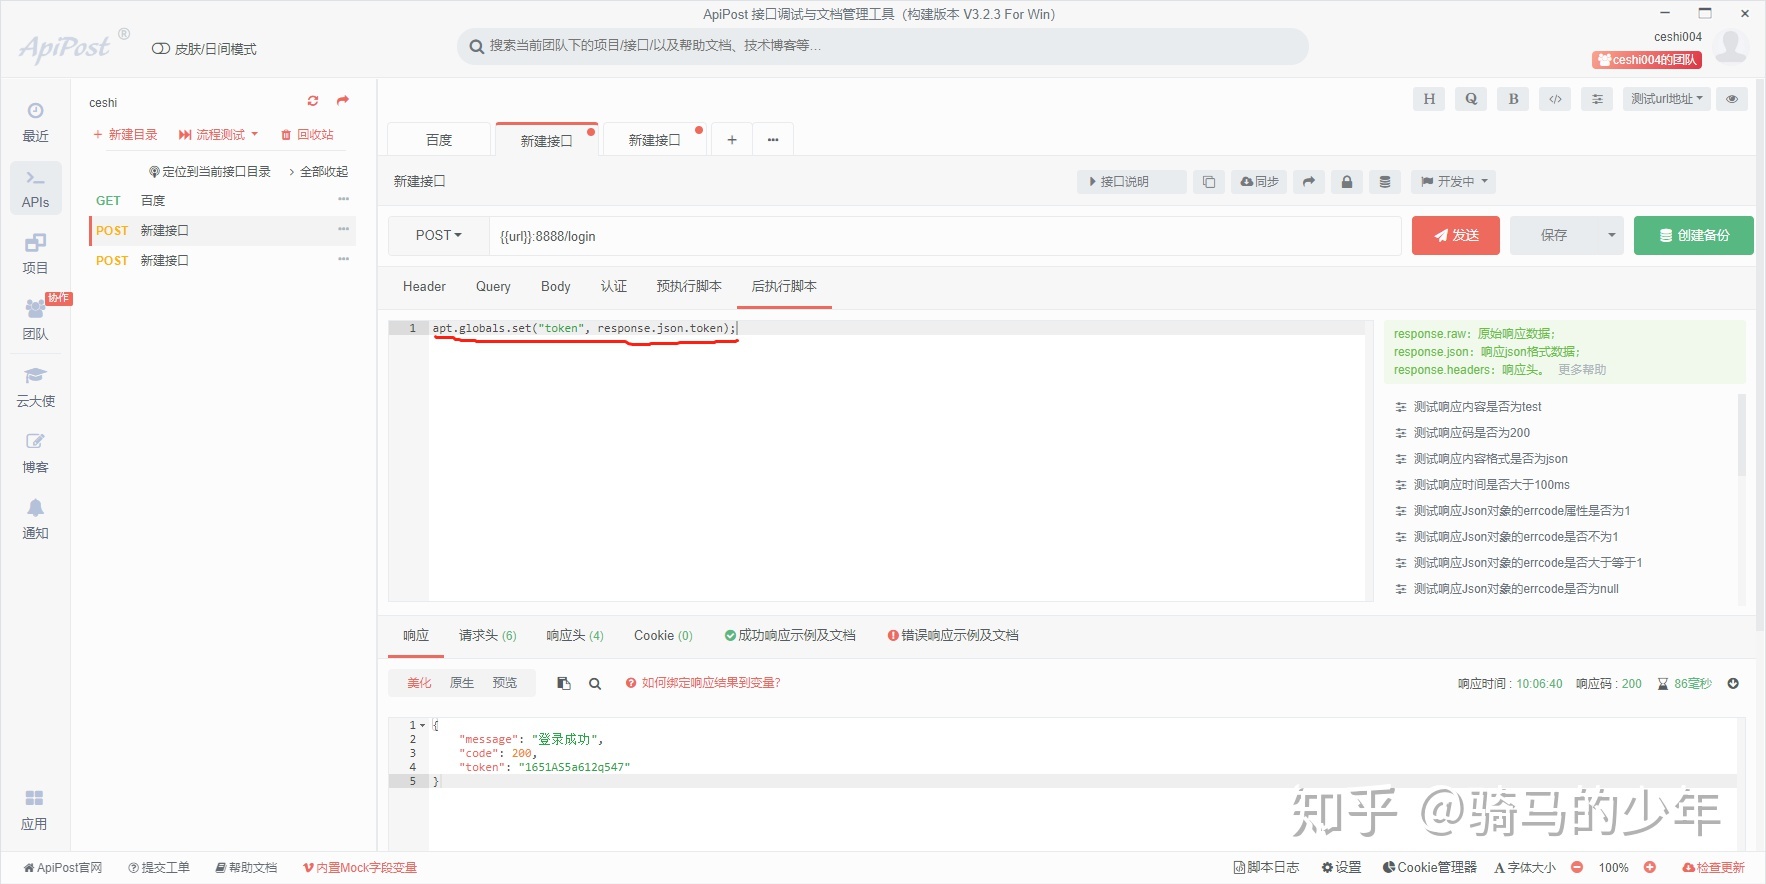The width and height of the screenshot is (1766, 884).
Task: Open the Cookie (0) tab
Action: coord(663,636)
